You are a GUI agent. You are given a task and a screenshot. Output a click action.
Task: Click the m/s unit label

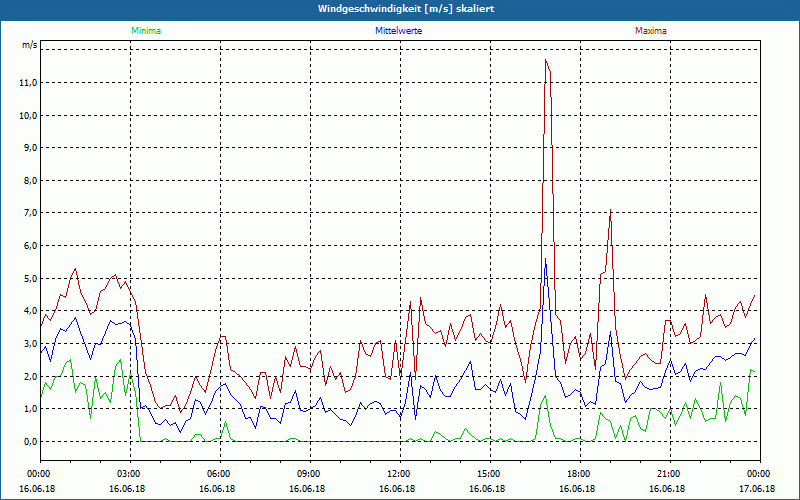click(x=30, y=45)
